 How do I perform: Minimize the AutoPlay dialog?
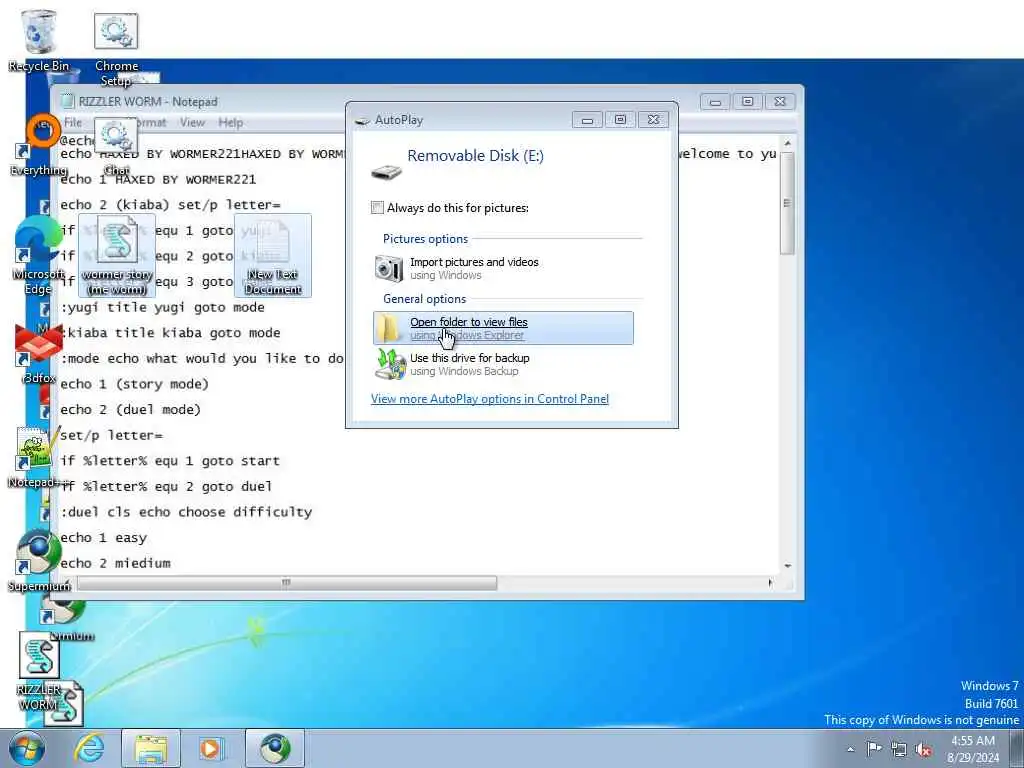pyautogui.click(x=587, y=120)
